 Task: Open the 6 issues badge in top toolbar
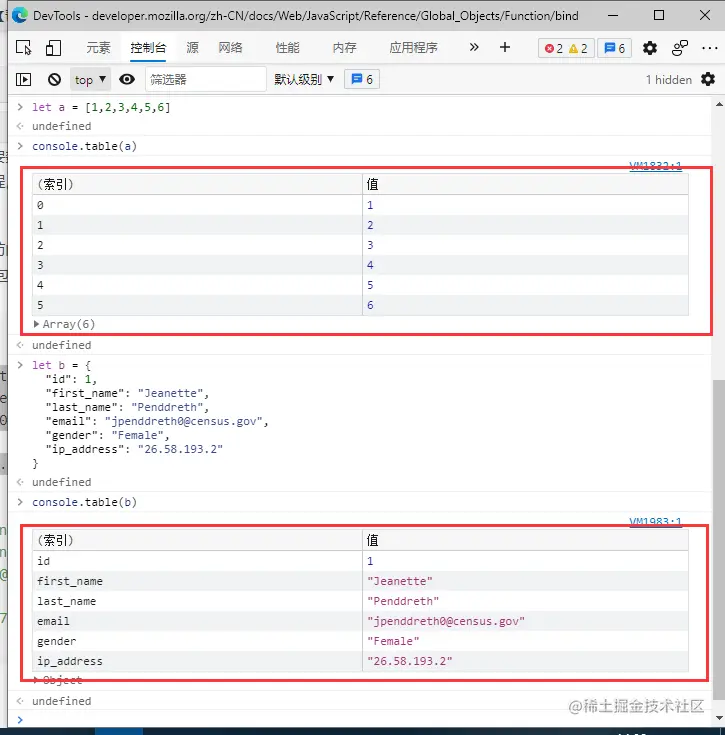coord(614,48)
